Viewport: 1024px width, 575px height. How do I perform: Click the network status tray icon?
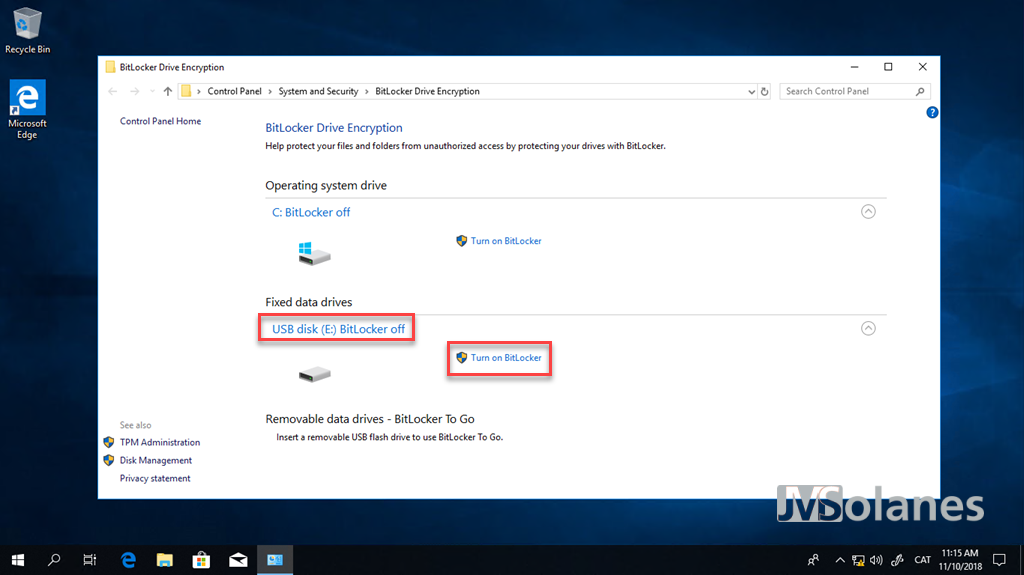(x=858, y=560)
